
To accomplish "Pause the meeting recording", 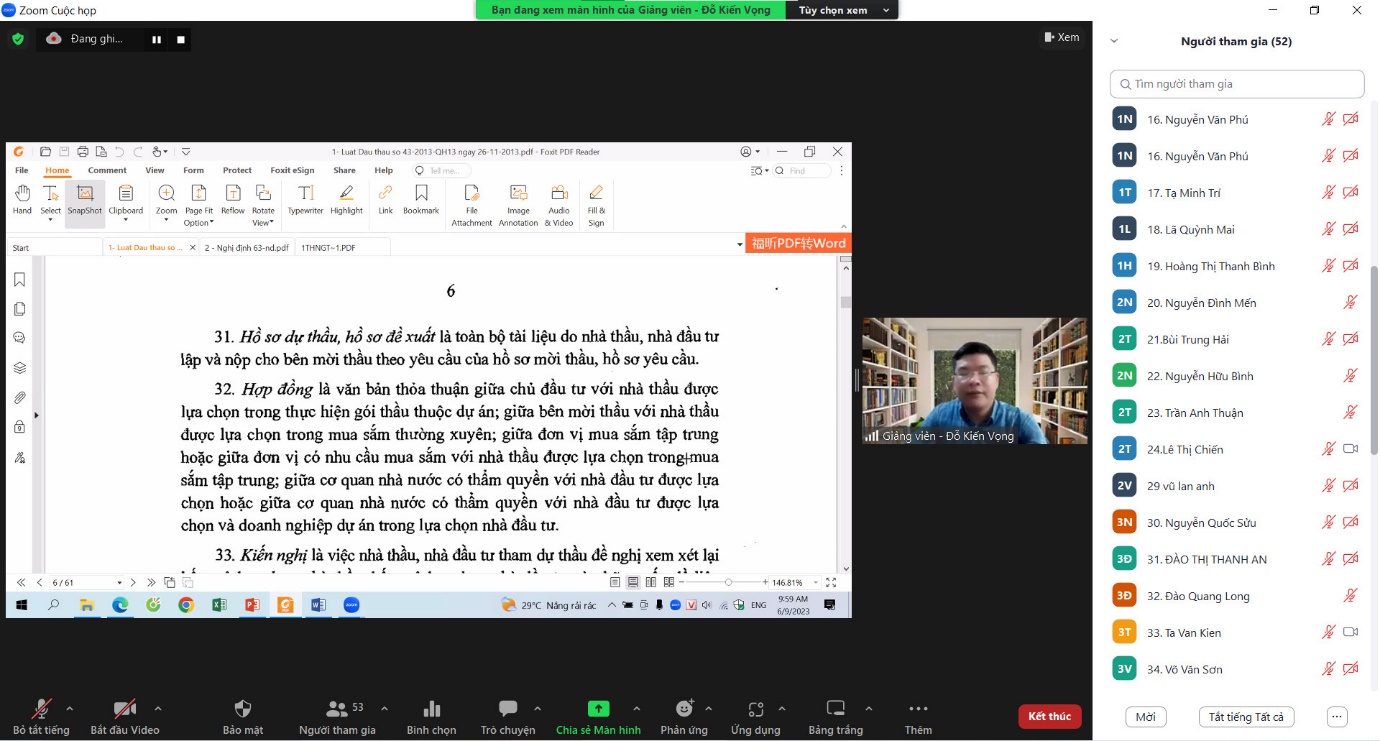I will (156, 39).
